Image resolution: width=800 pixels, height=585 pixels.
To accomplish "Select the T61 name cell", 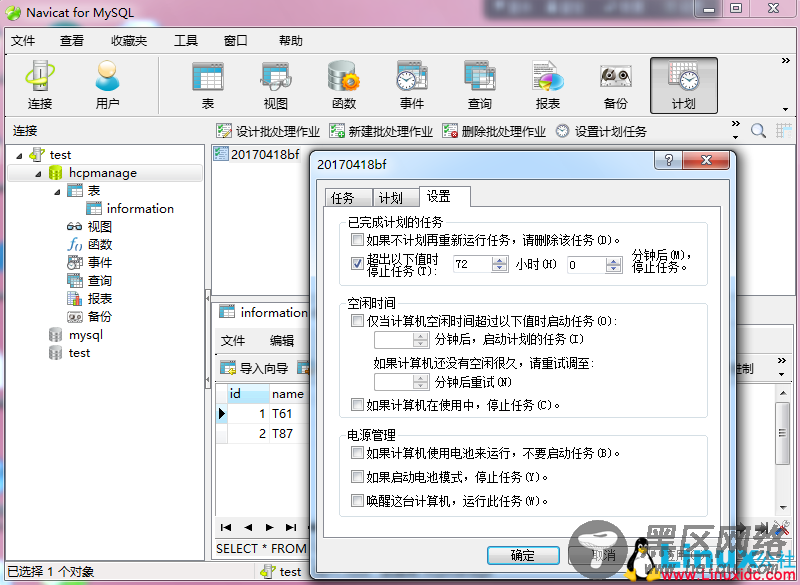I will click(x=288, y=414).
